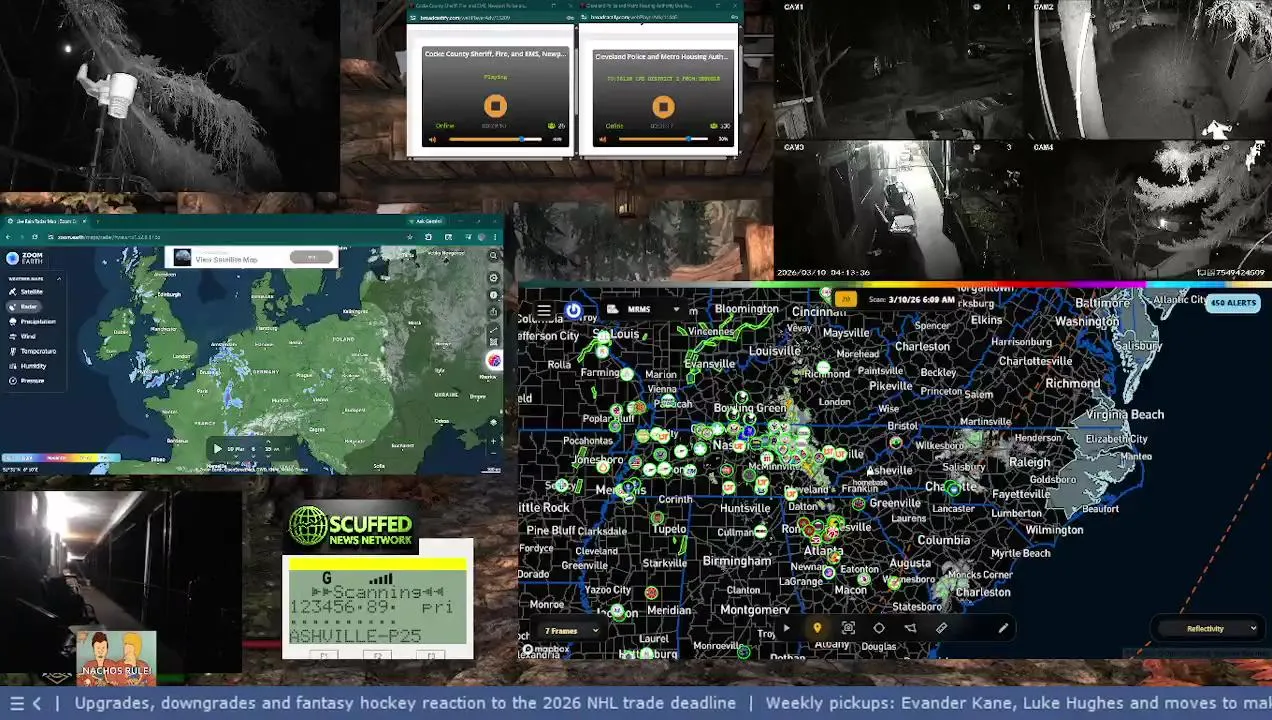Select the Radar layer in Zoom Earth

click(24, 307)
